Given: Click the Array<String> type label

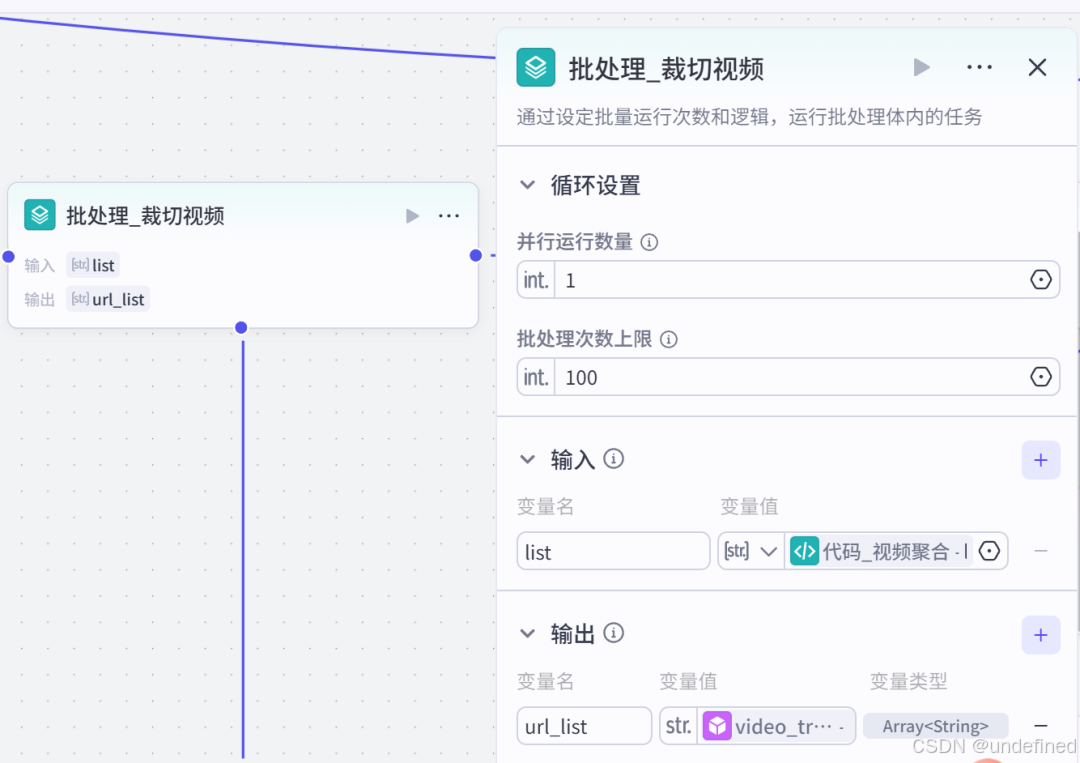Looking at the screenshot, I should pyautogui.click(x=935, y=726).
